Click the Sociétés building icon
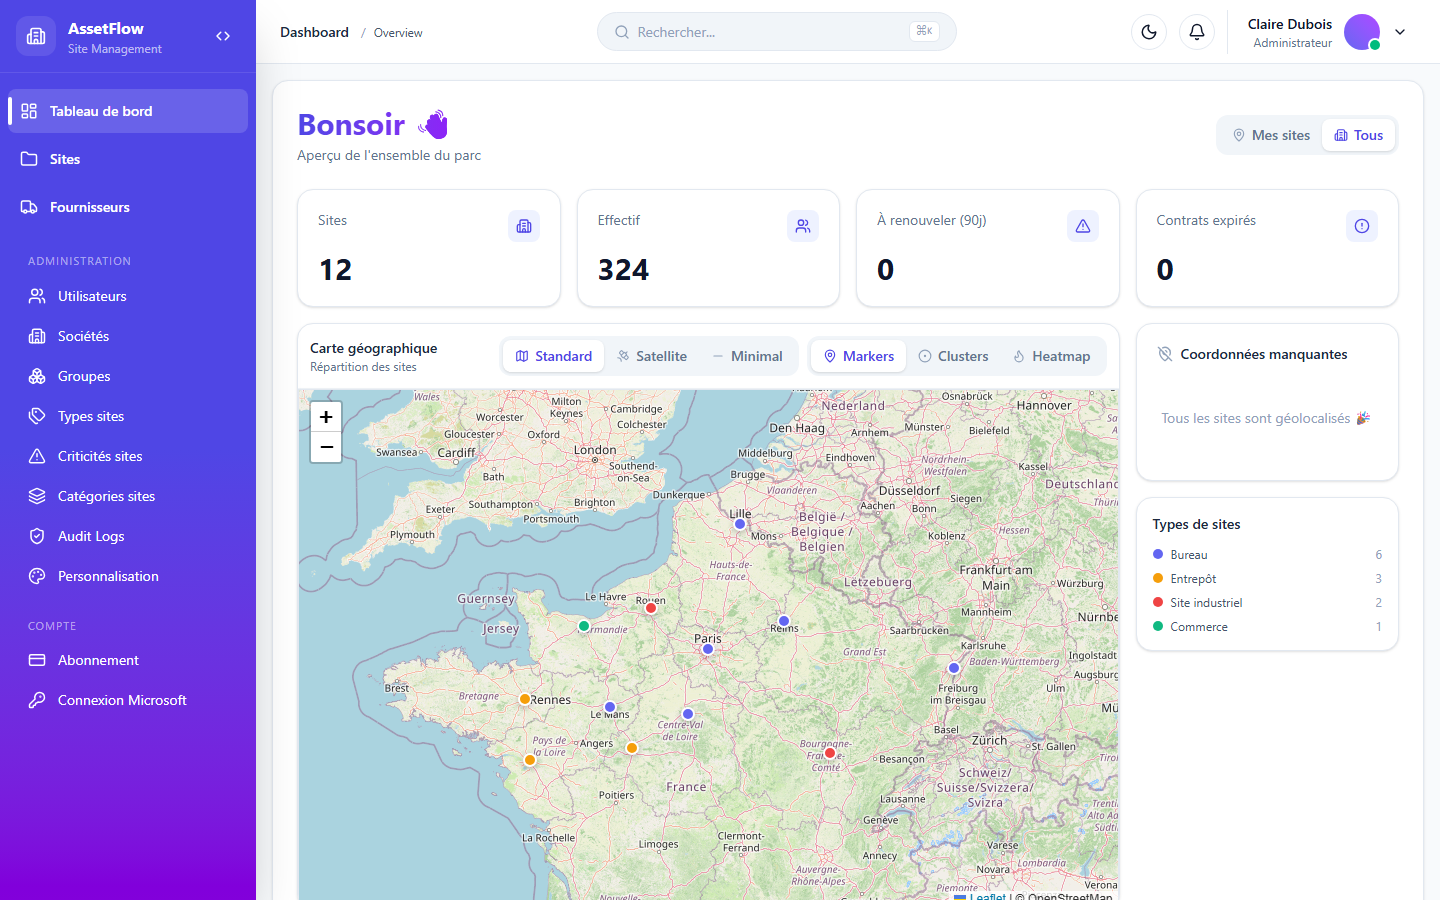The width and height of the screenshot is (1440, 900). pyautogui.click(x=37, y=336)
